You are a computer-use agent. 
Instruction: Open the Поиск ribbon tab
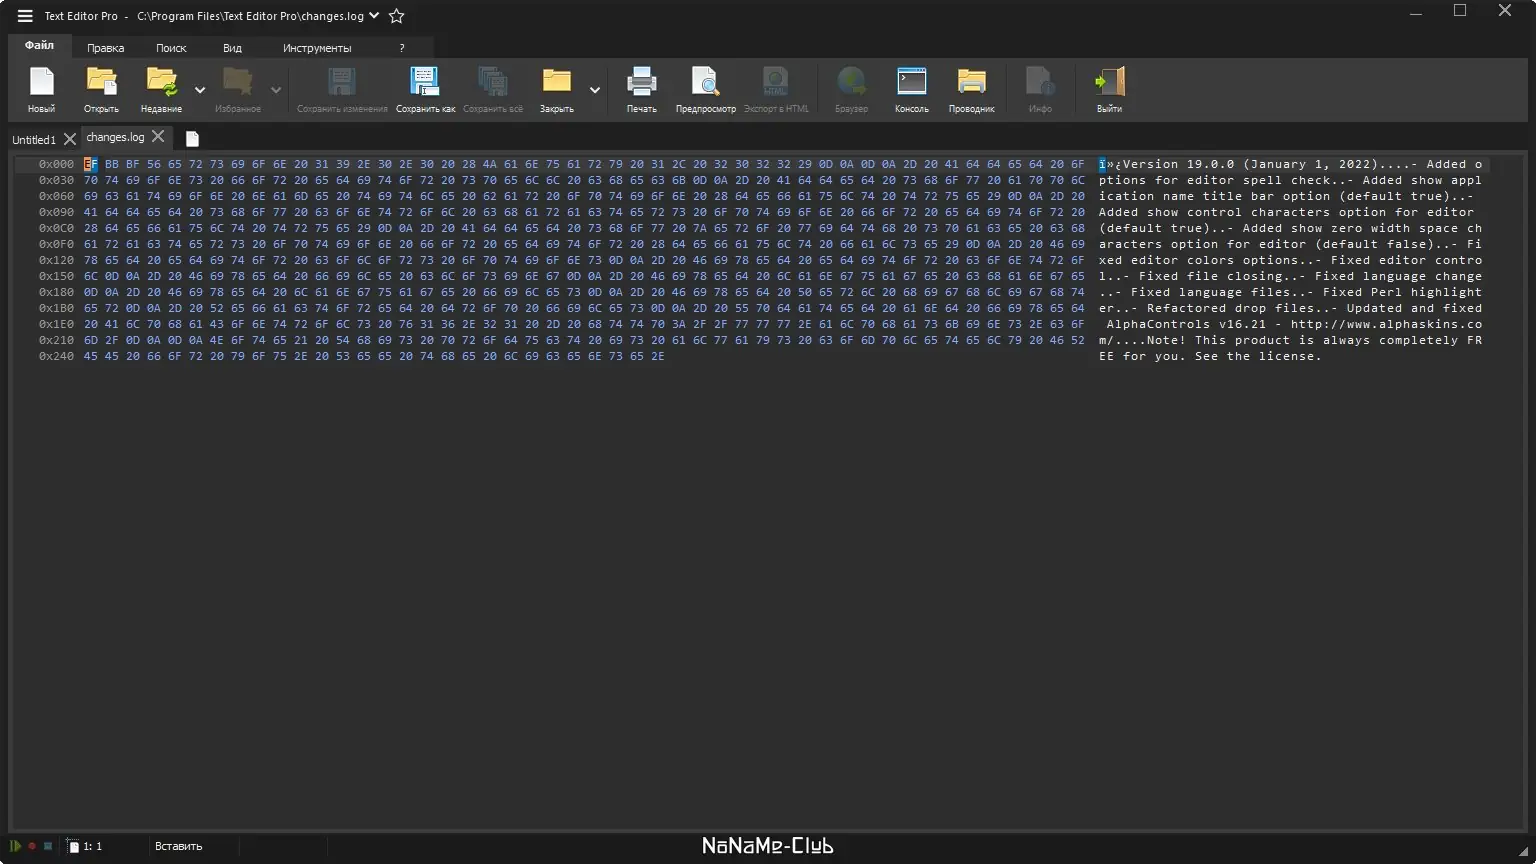click(x=171, y=48)
